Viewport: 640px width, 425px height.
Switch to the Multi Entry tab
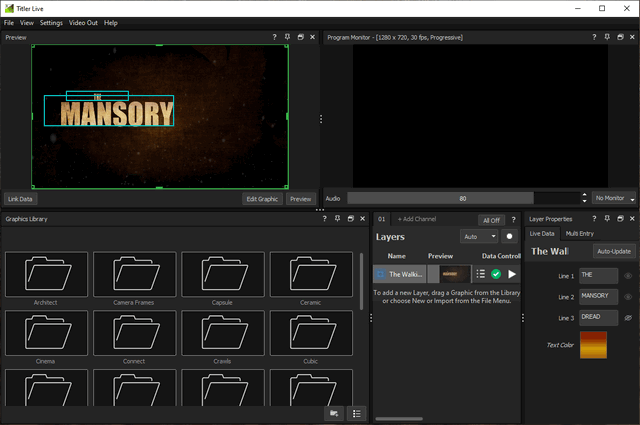(x=579, y=233)
